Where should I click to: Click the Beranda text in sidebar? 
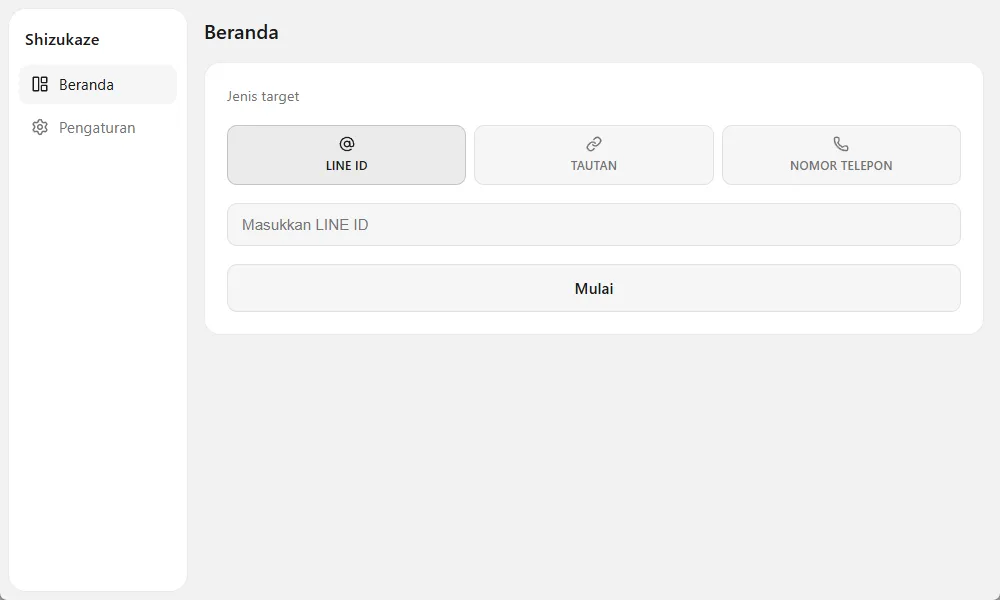pos(86,85)
